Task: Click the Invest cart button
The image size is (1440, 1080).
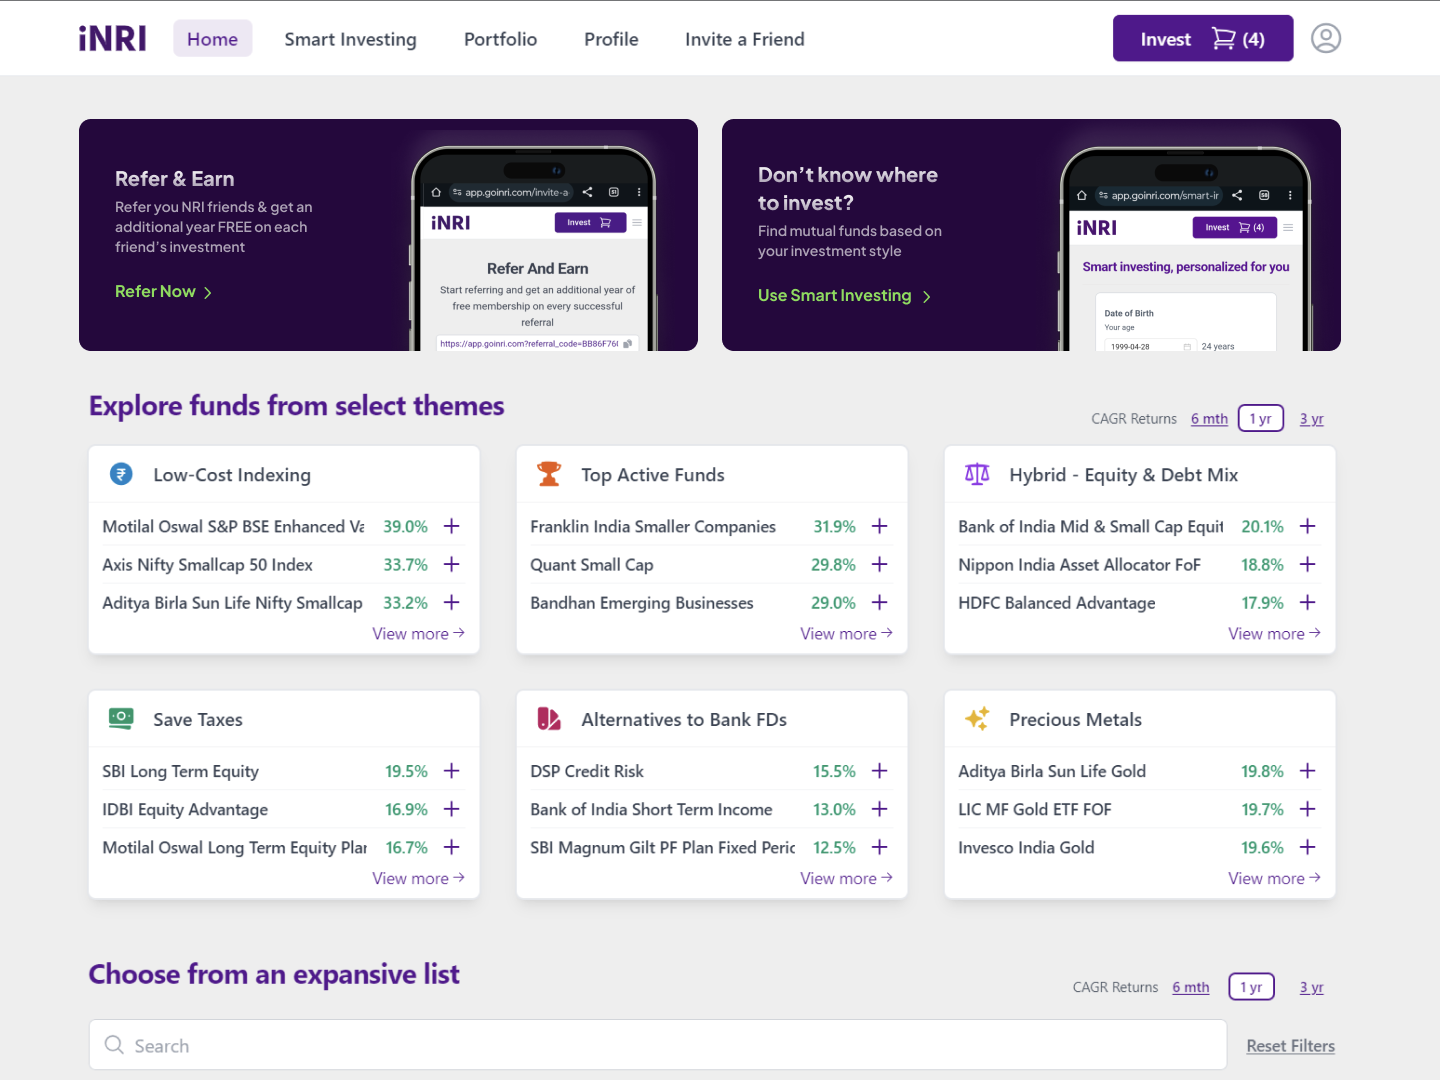Action: (1203, 38)
